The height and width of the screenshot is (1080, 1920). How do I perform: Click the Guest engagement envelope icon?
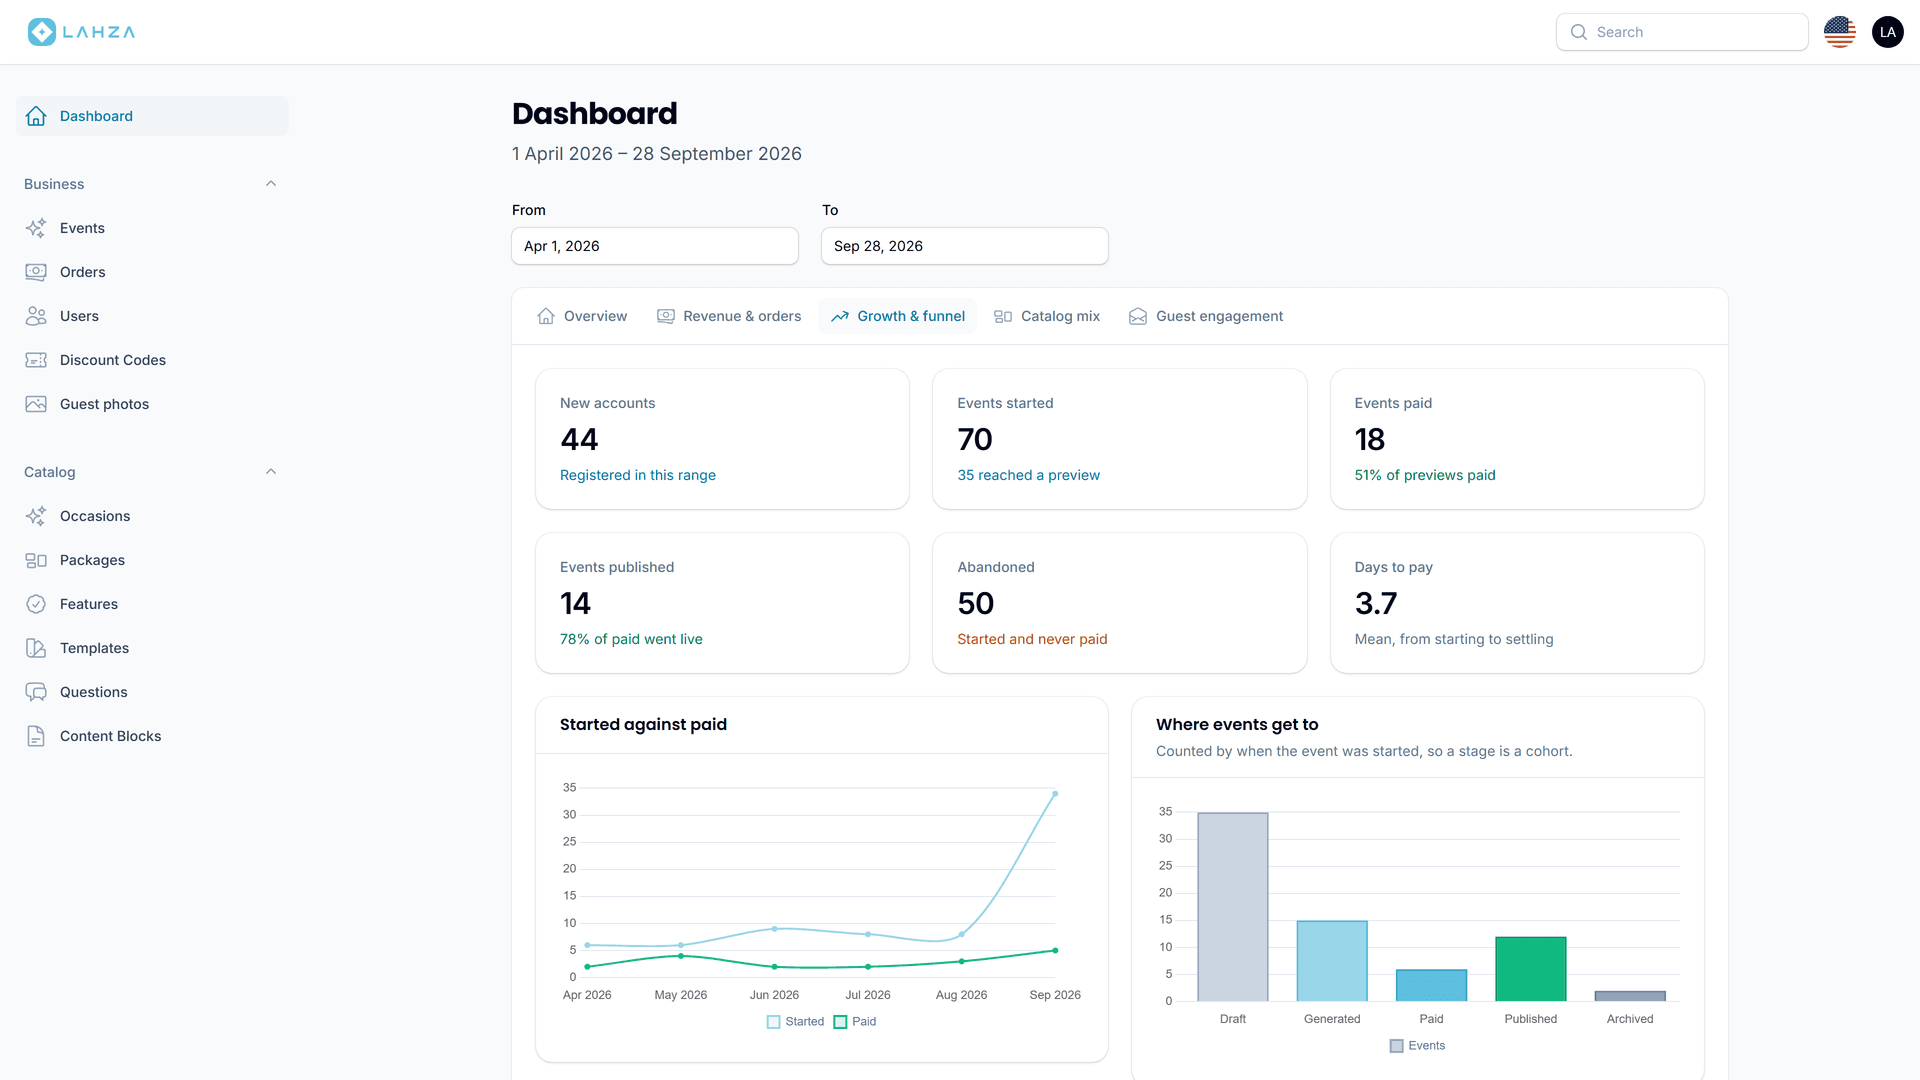pyautogui.click(x=1138, y=316)
